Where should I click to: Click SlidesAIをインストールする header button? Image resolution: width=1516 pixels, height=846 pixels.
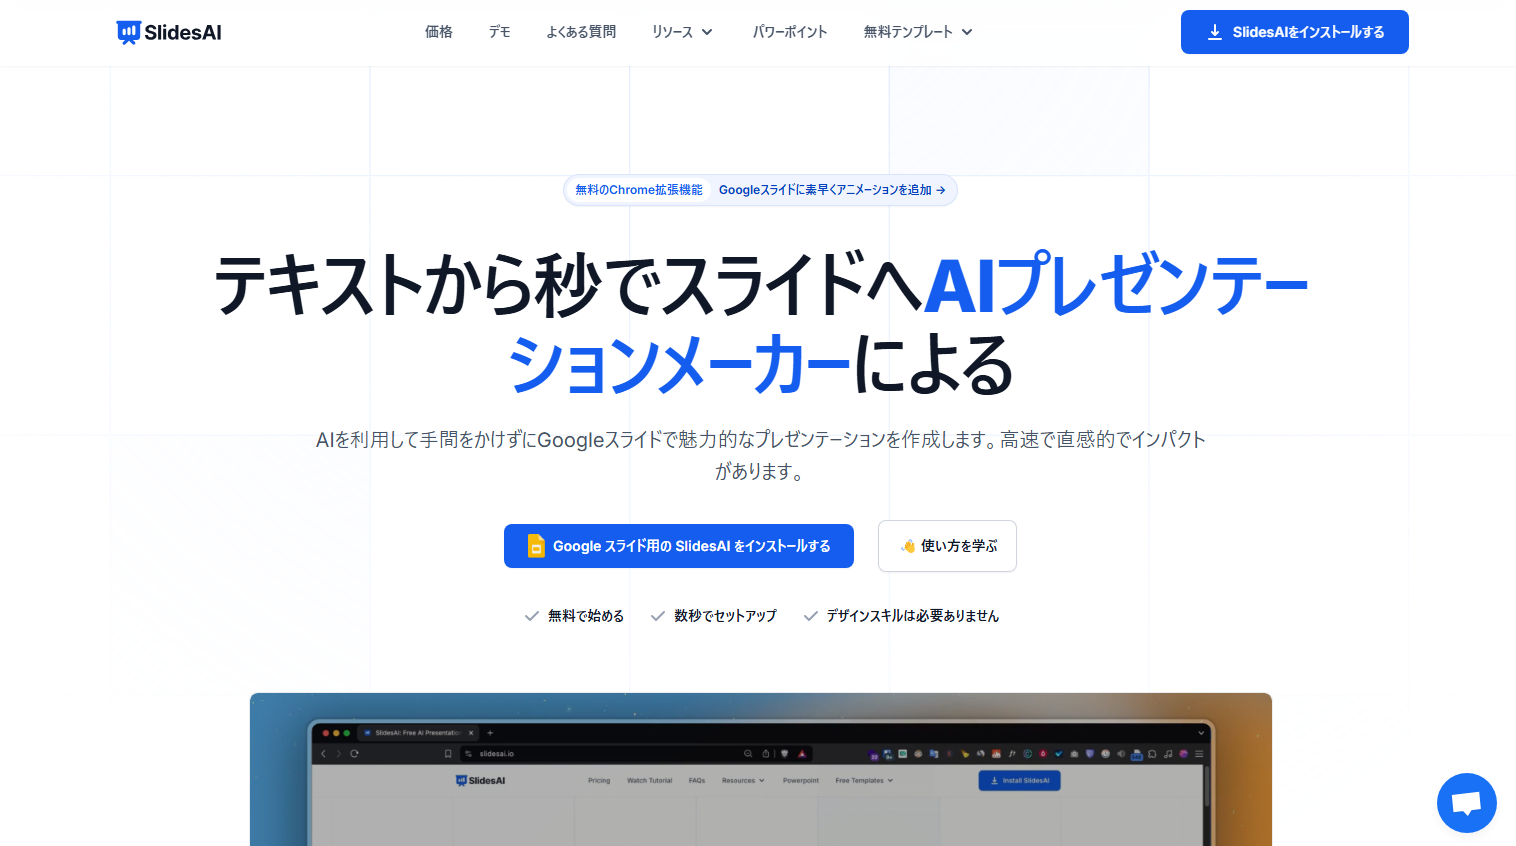point(1294,32)
